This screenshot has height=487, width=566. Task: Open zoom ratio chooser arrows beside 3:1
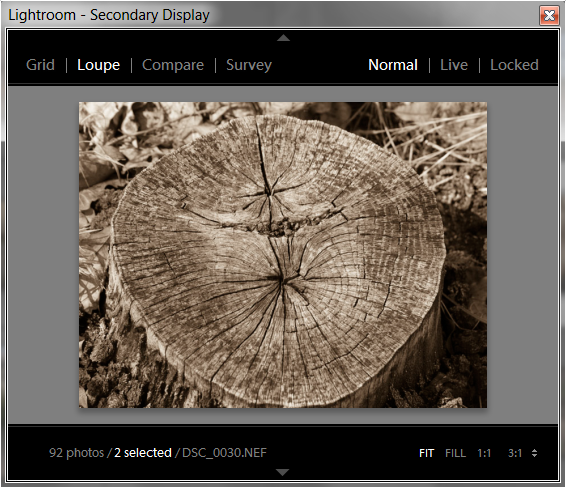(x=535, y=453)
